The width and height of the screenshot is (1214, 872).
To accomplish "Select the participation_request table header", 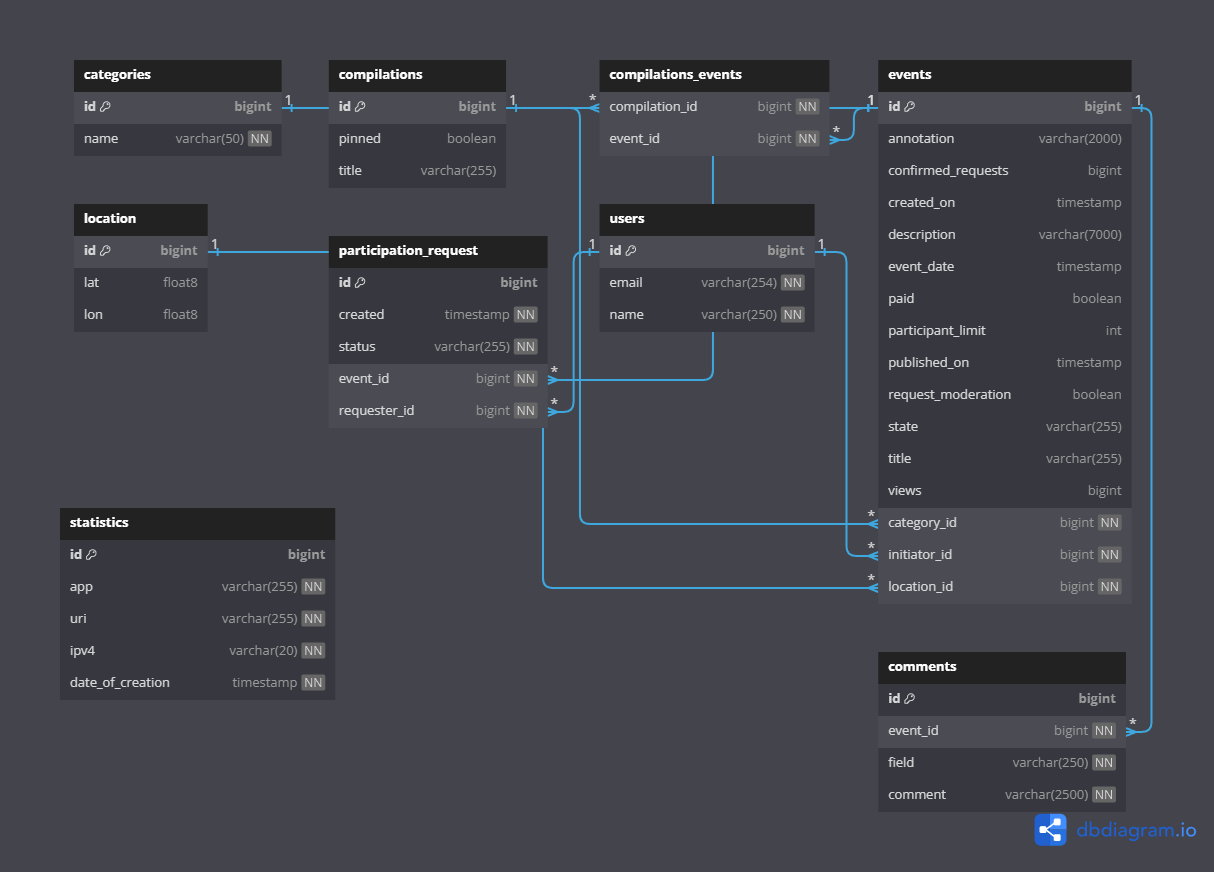I will click(x=438, y=251).
